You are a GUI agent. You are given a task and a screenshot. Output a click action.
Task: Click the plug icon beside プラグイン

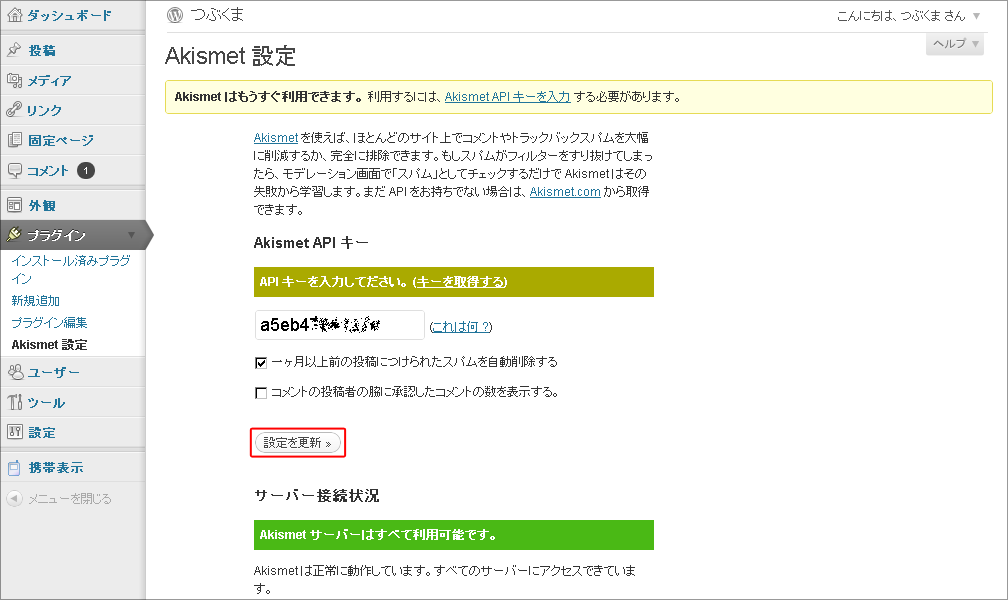(x=14, y=235)
